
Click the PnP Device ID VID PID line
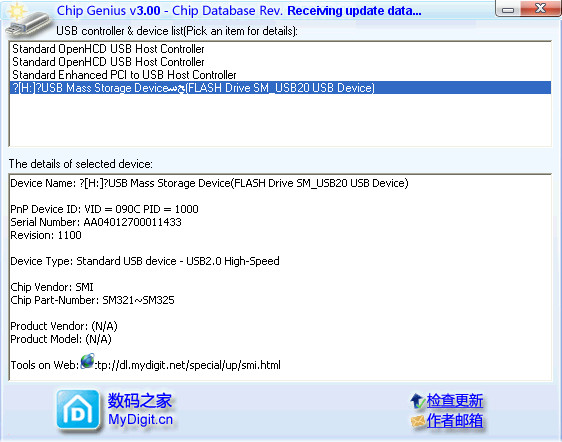(104, 209)
